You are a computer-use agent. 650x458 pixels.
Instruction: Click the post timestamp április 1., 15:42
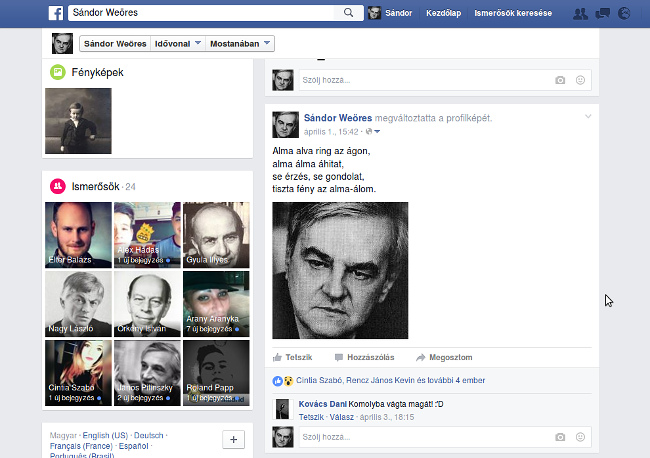(331, 132)
